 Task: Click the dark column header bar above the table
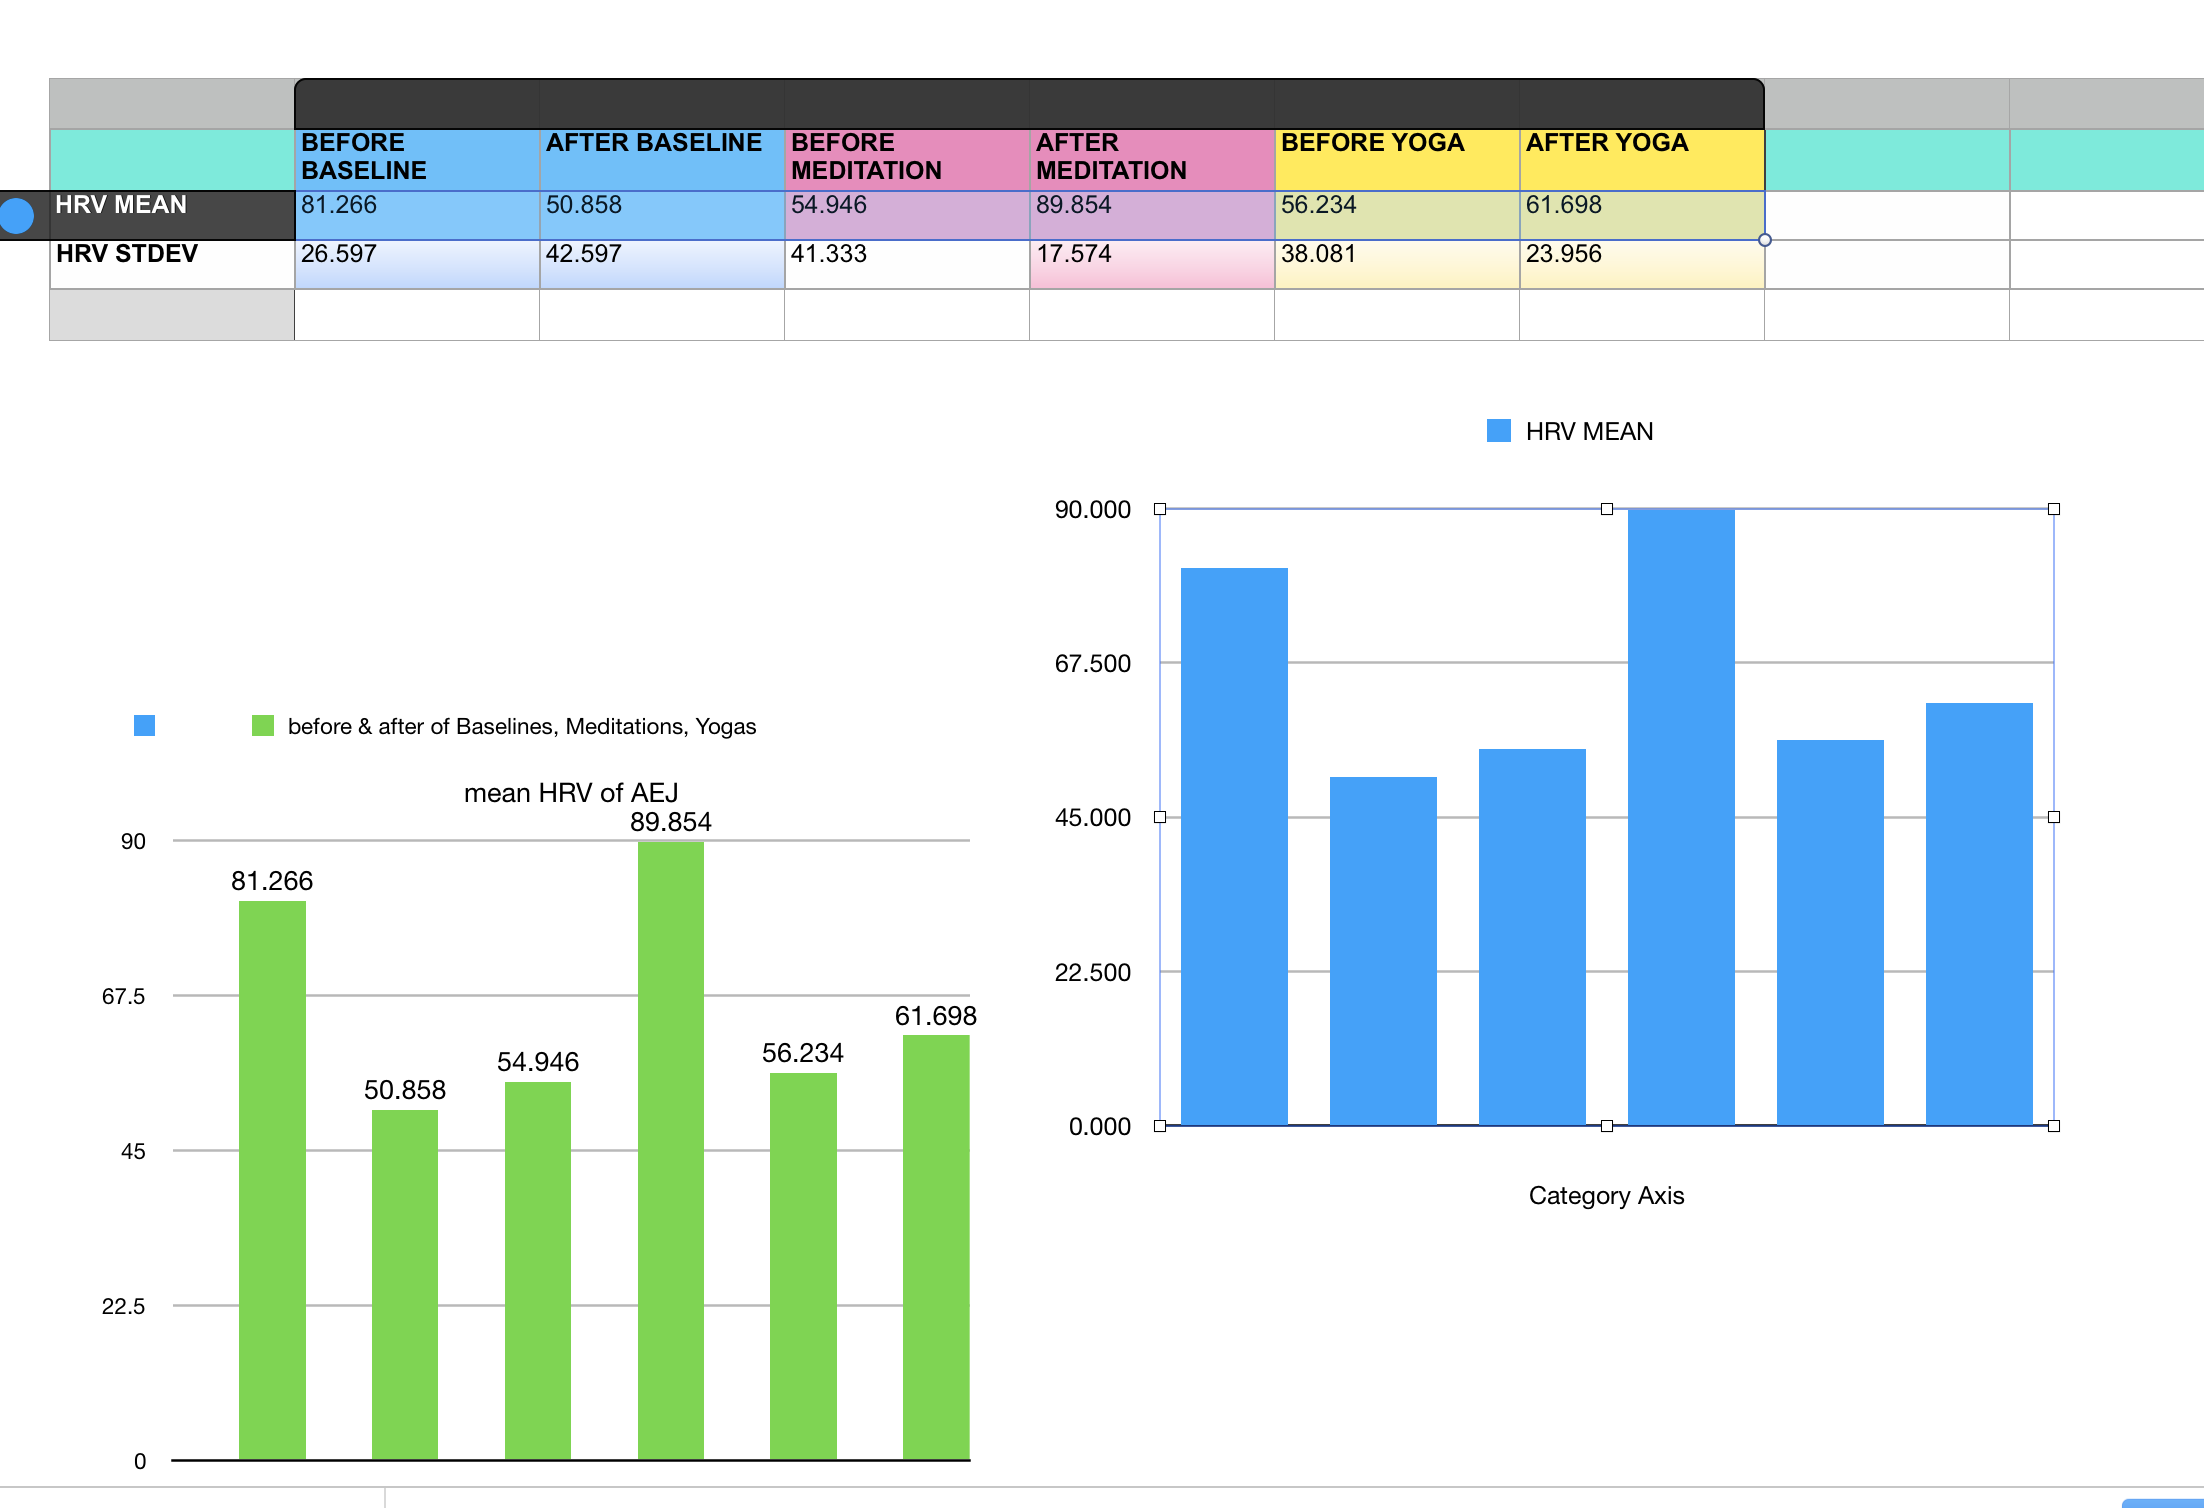tap(1029, 104)
